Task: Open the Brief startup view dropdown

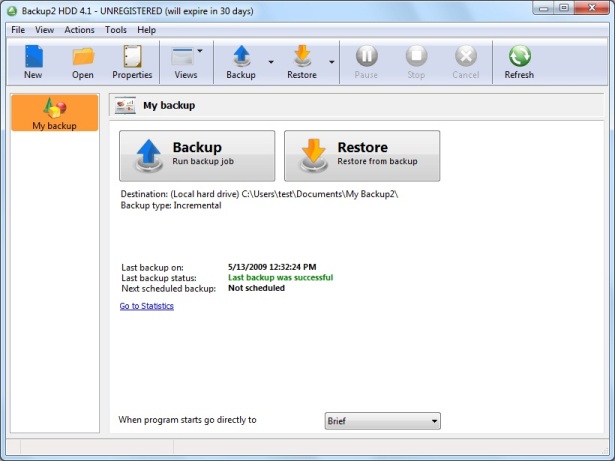Action: pos(382,421)
